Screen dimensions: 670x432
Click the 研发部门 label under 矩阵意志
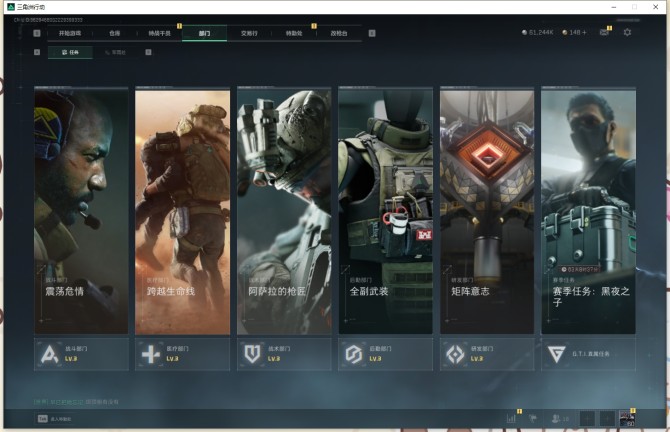(x=482, y=349)
